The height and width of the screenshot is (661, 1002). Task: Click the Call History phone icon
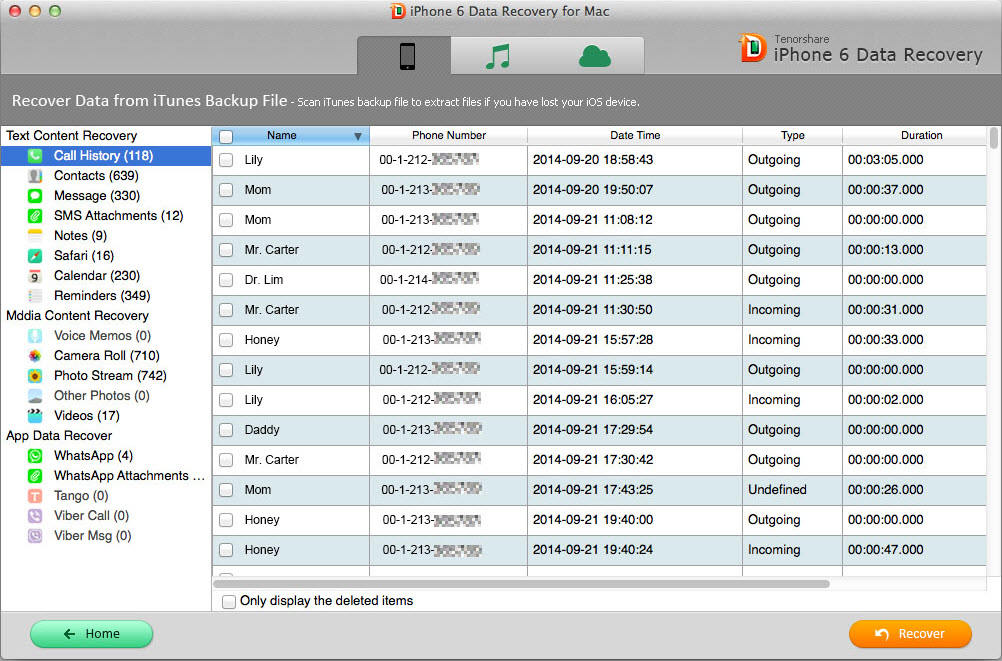click(x=35, y=156)
